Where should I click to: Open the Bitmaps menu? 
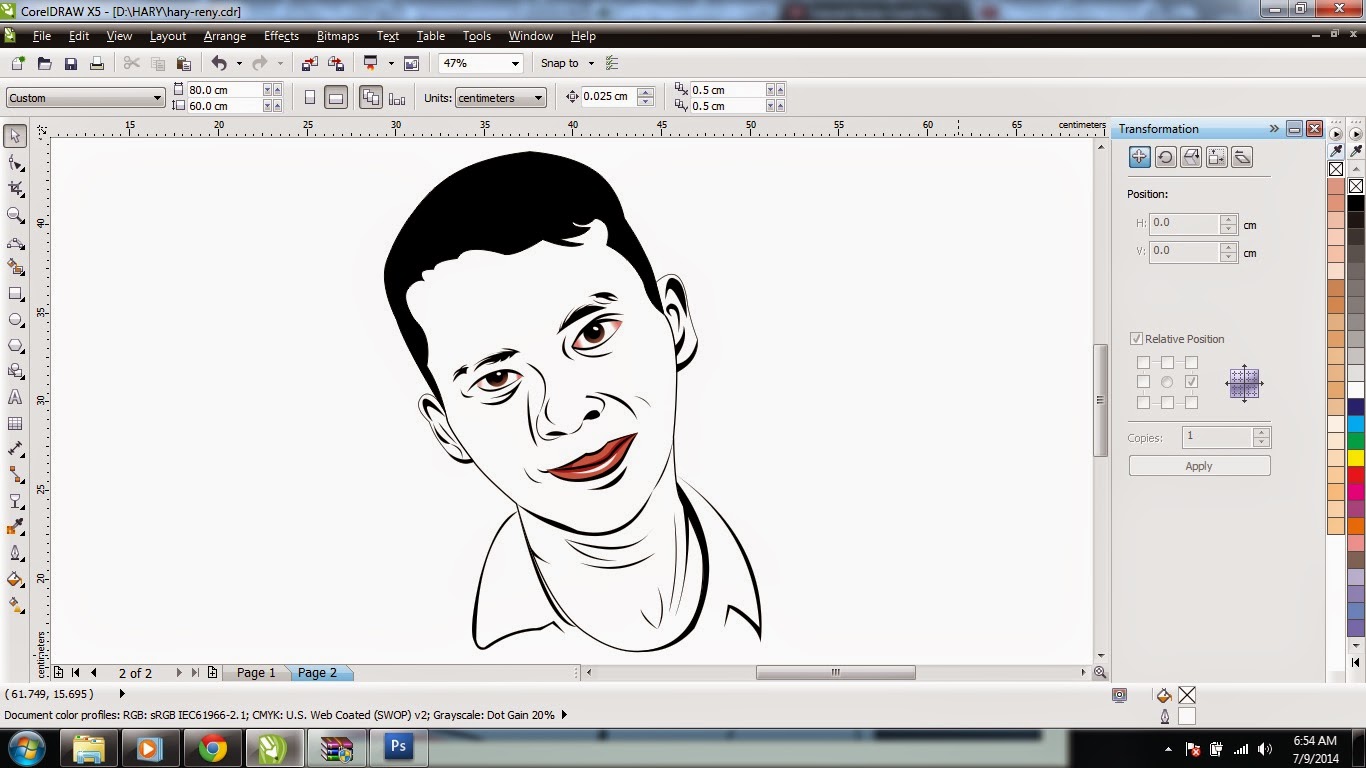[x=337, y=36]
